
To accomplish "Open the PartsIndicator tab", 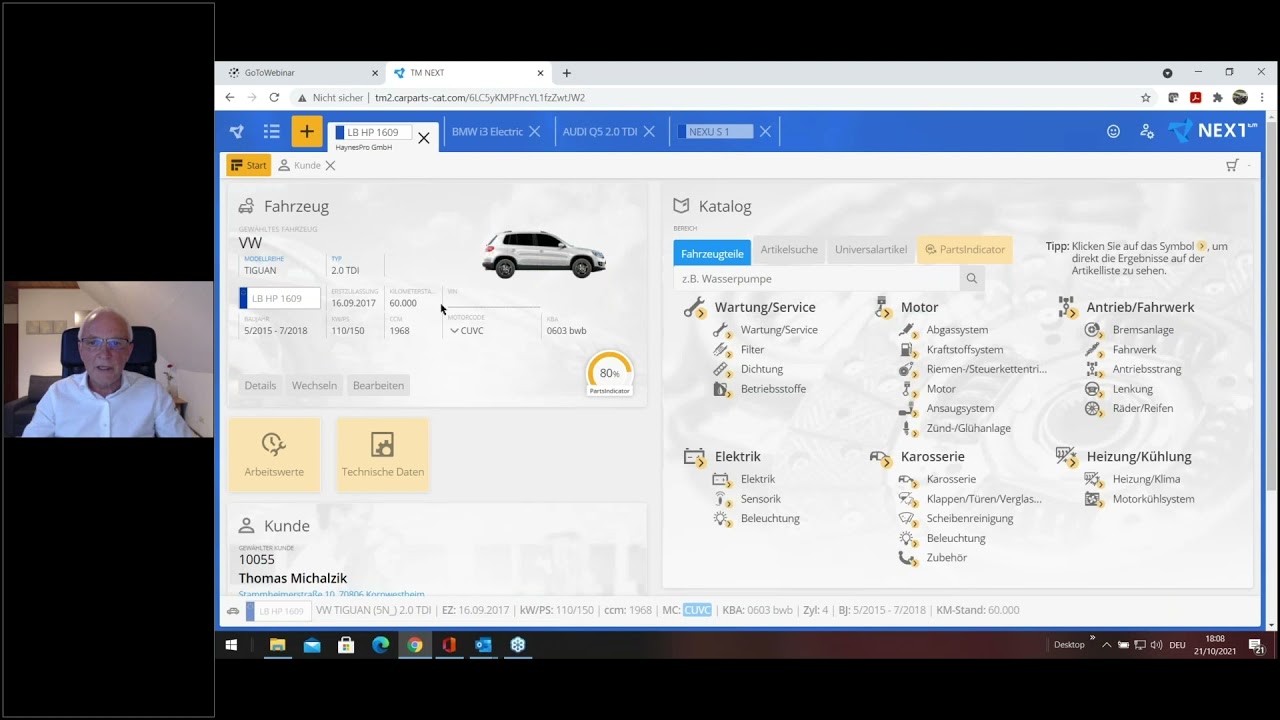I will coord(964,250).
